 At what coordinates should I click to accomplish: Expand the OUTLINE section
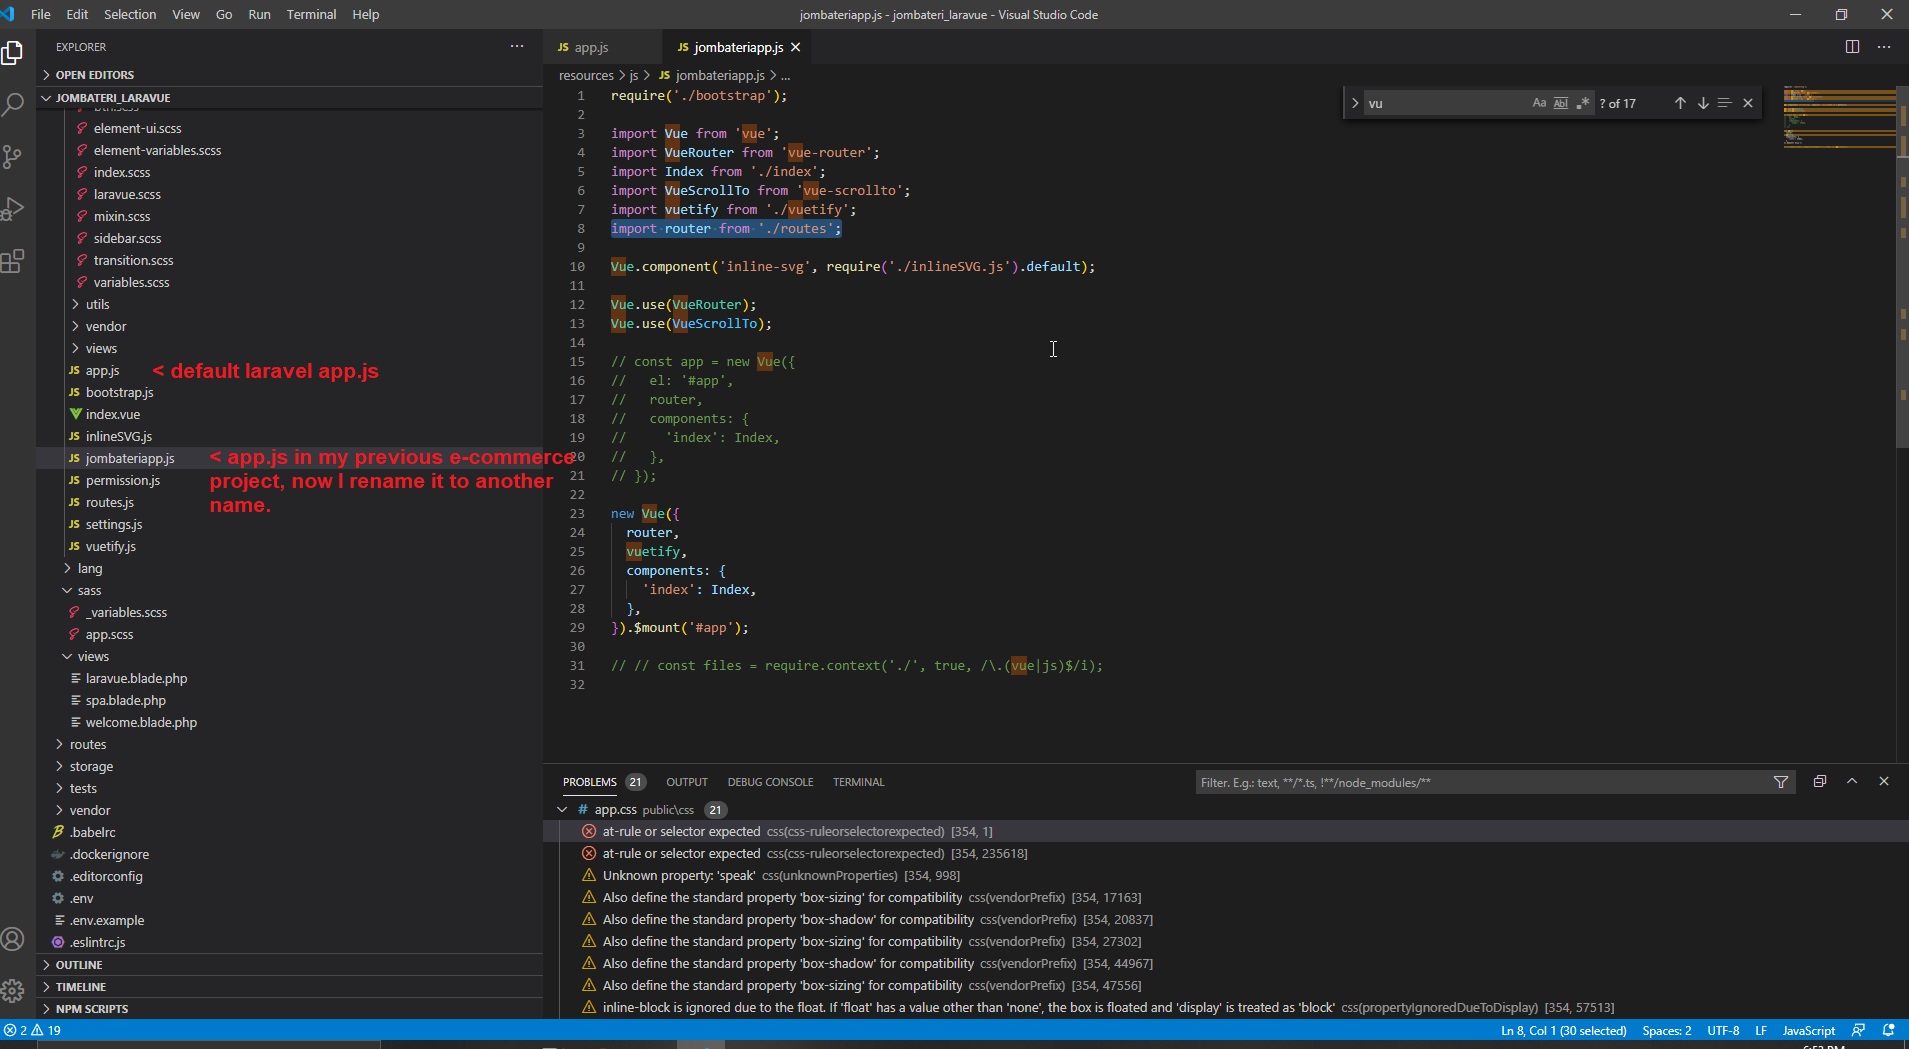79,965
